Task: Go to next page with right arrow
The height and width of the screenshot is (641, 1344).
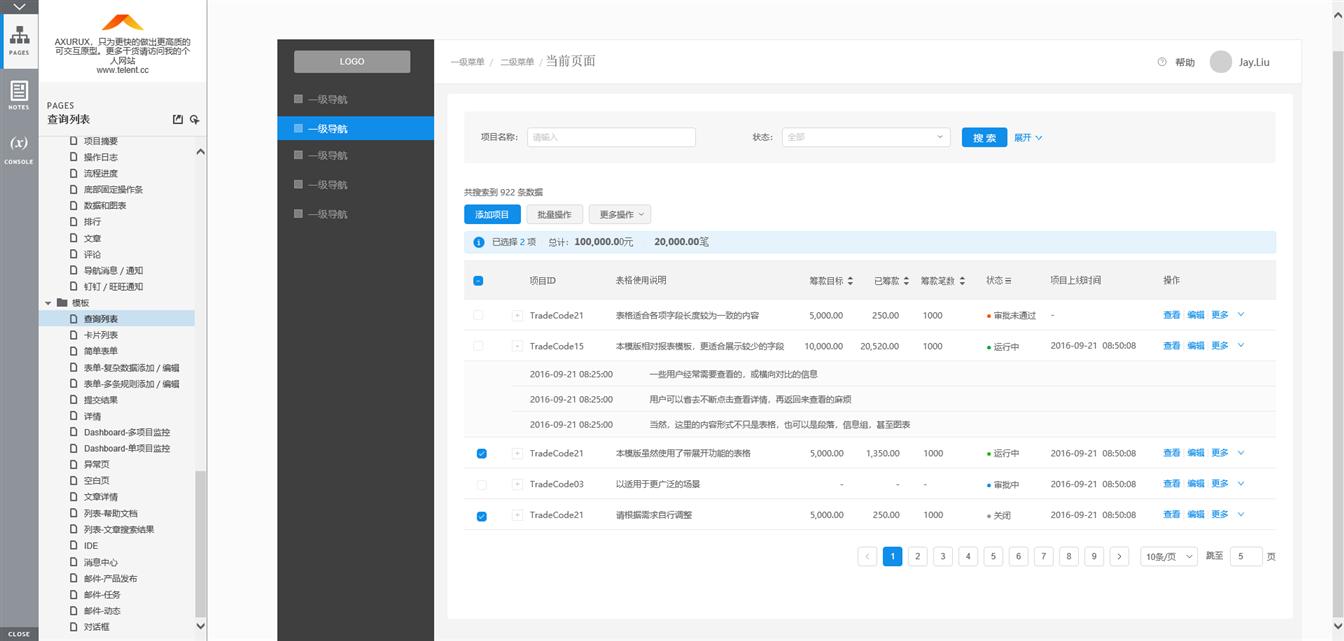Action: (1119, 556)
